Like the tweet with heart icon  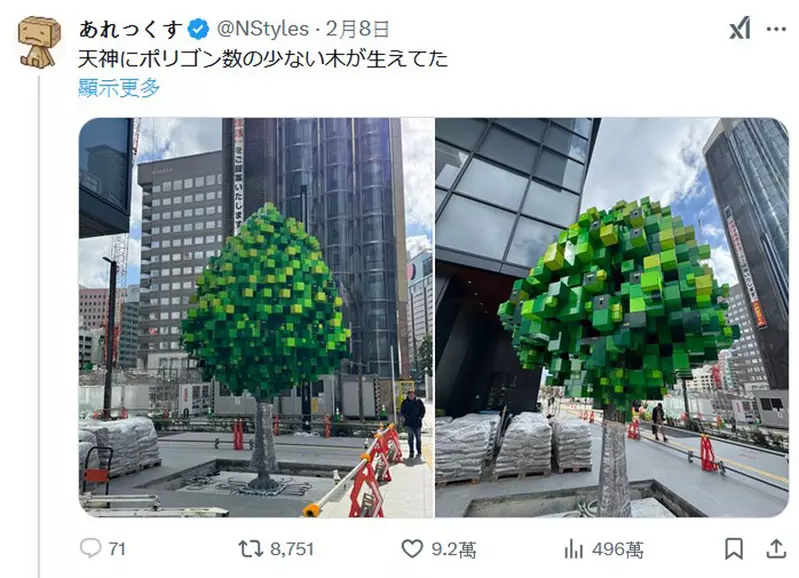click(x=412, y=549)
